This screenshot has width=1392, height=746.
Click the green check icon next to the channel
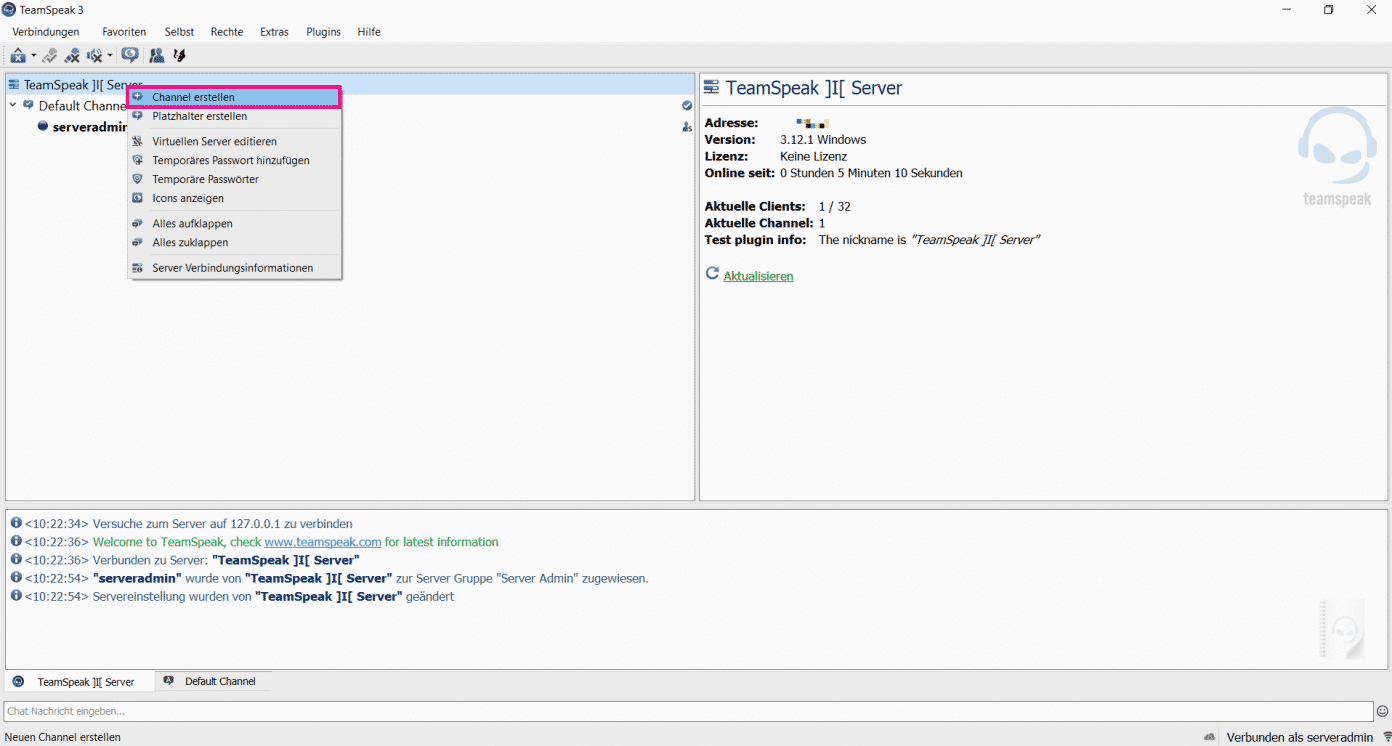click(x=686, y=105)
